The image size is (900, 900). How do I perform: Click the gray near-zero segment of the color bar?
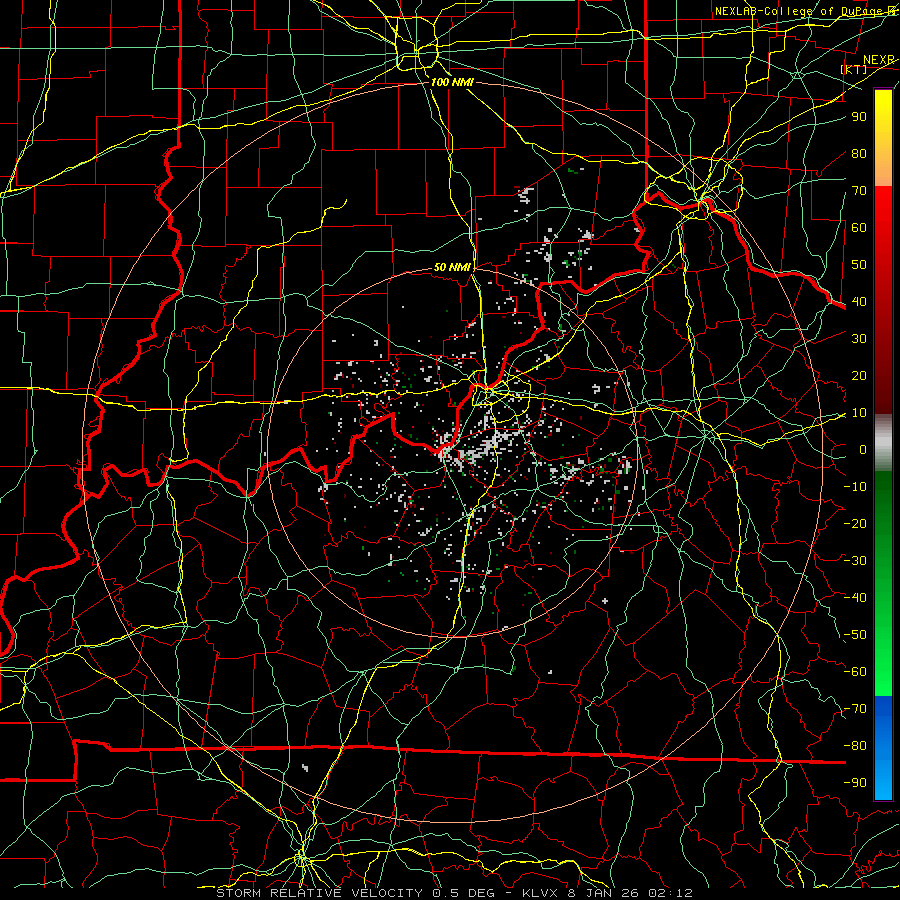(883, 443)
